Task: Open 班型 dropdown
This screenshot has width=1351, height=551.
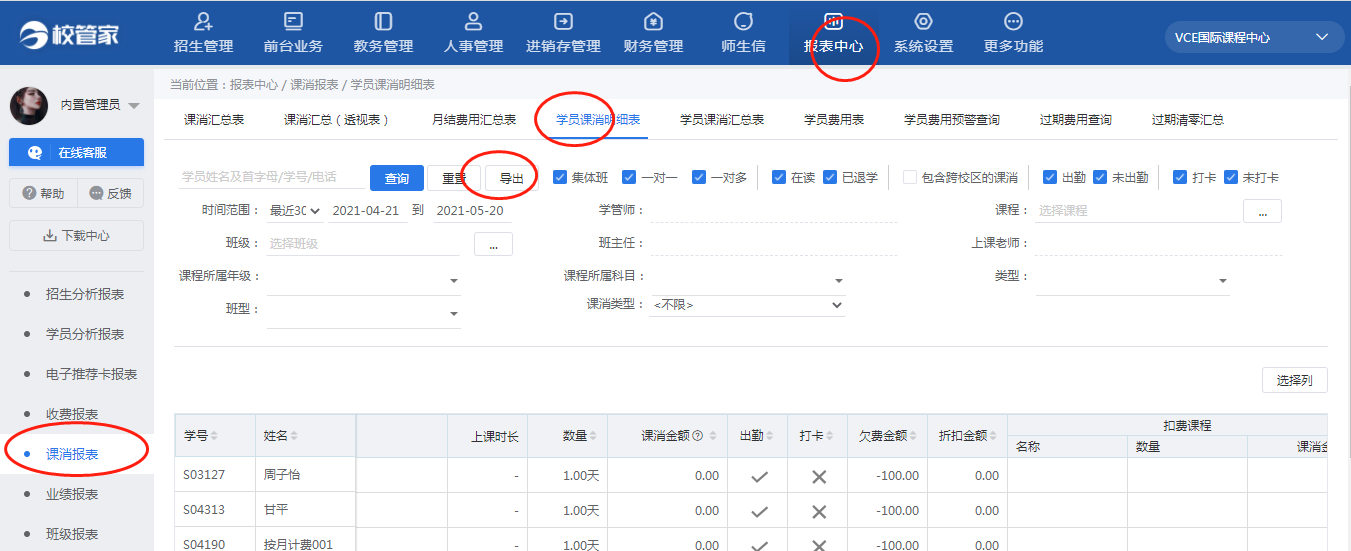Action: pos(363,313)
